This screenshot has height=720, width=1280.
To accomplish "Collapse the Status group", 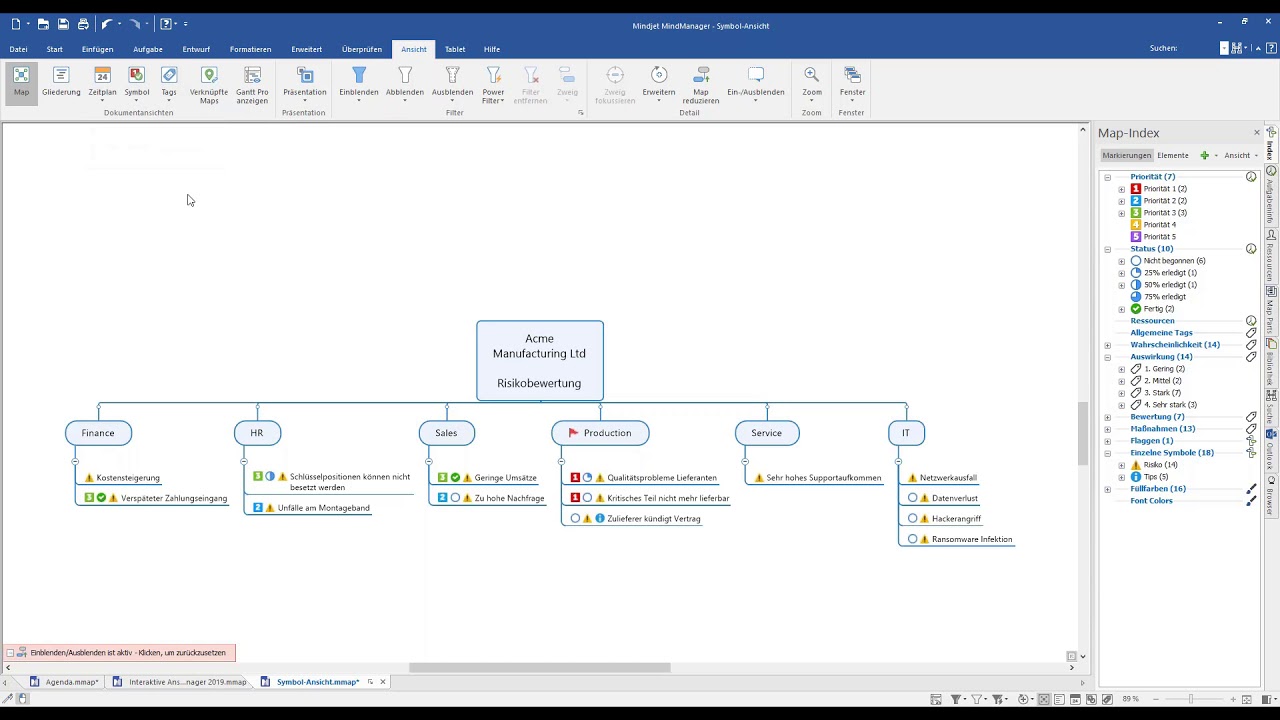I will (1107, 249).
